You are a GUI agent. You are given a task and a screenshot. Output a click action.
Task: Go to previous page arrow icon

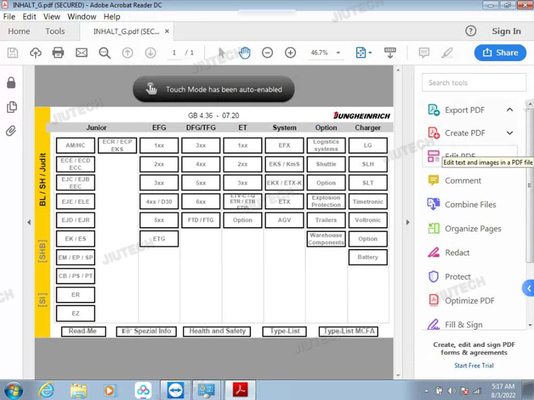click(128, 53)
